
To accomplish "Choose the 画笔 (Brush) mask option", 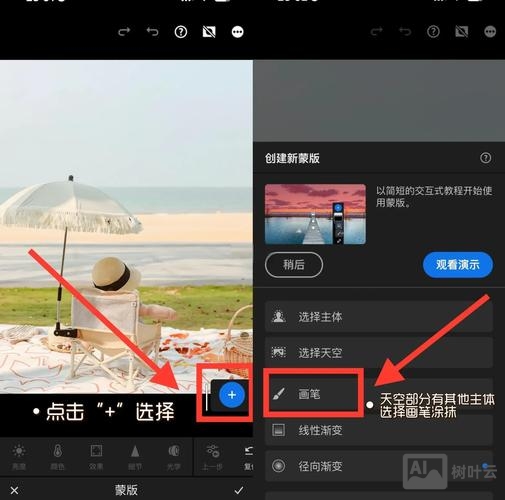I will tap(379, 394).
